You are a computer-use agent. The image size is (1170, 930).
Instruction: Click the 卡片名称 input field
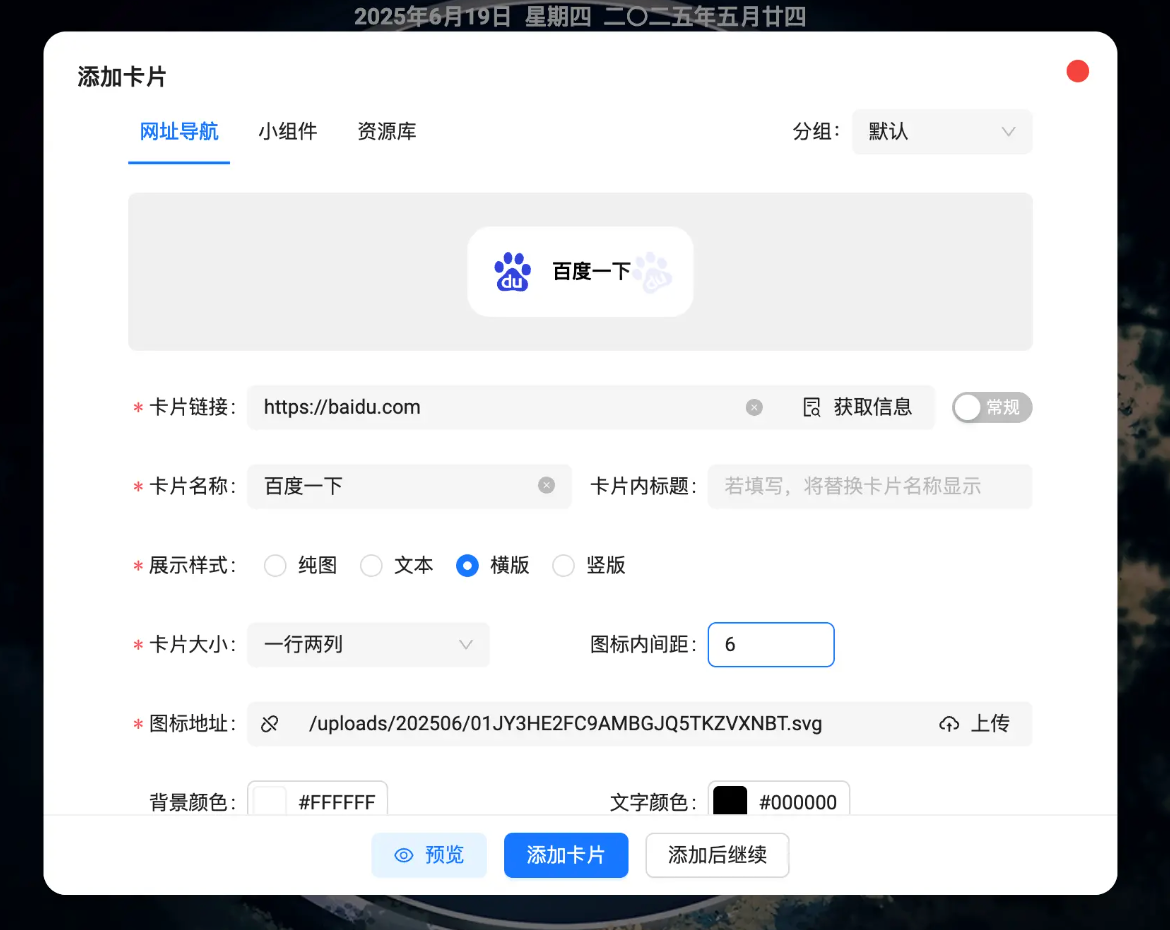(x=409, y=486)
